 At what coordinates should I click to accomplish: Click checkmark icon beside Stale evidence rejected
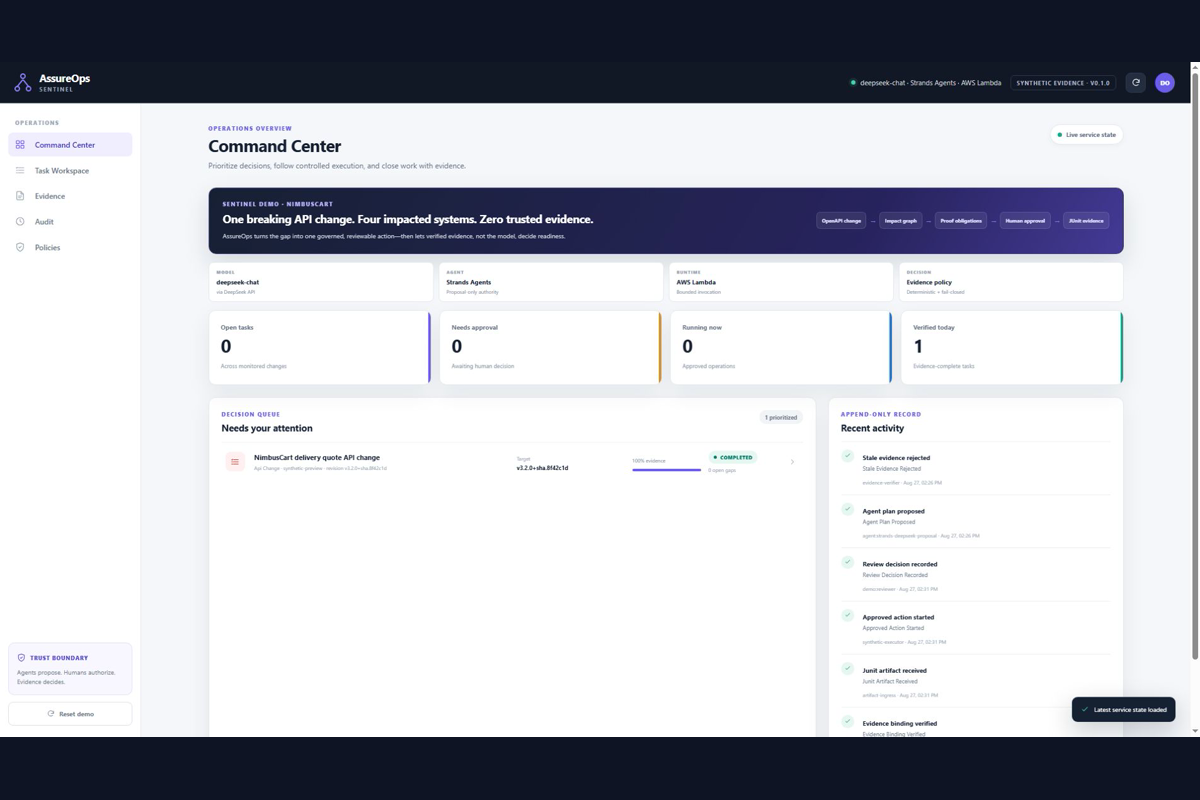(x=847, y=456)
